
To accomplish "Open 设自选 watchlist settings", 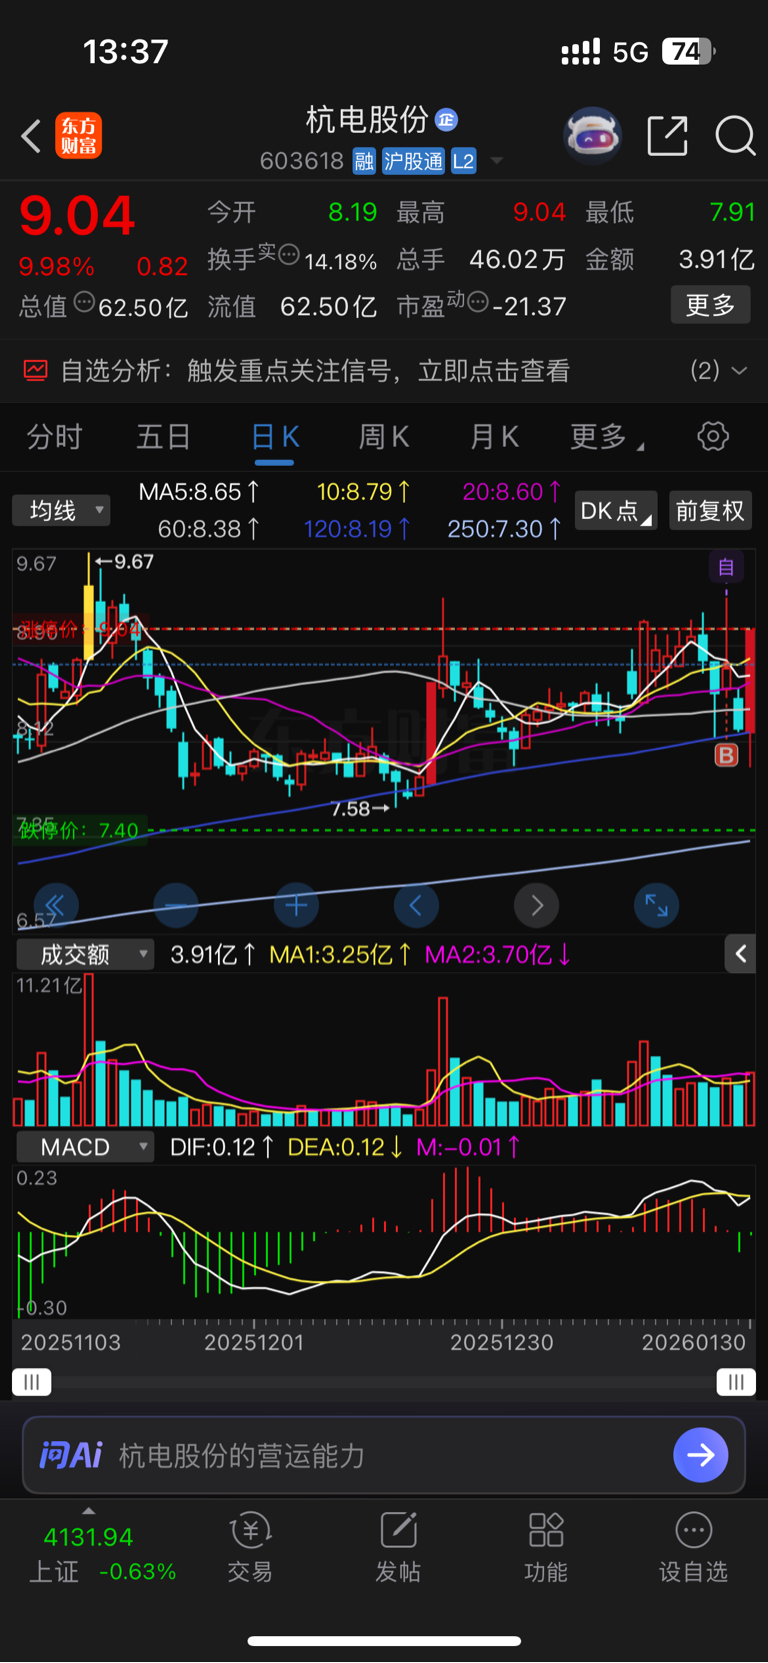I will point(693,1548).
